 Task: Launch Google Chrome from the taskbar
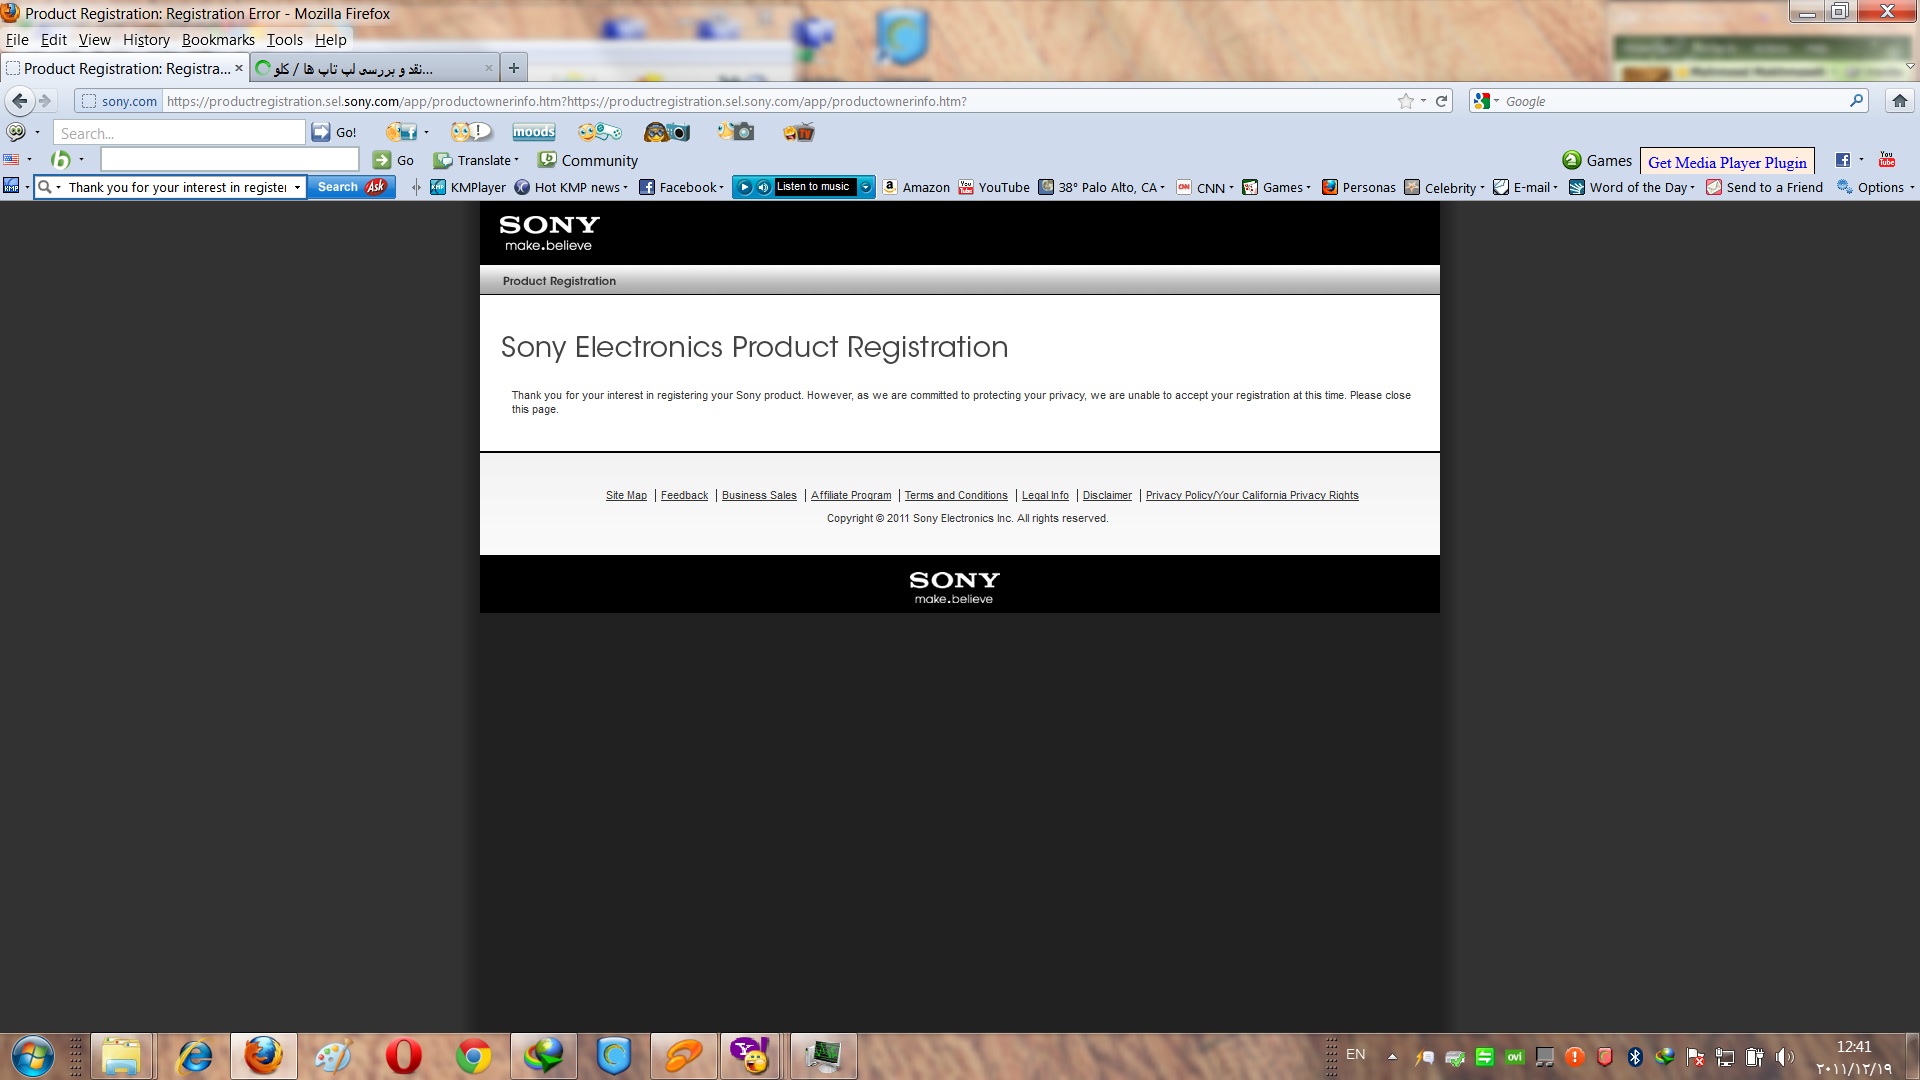click(x=474, y=1056)
